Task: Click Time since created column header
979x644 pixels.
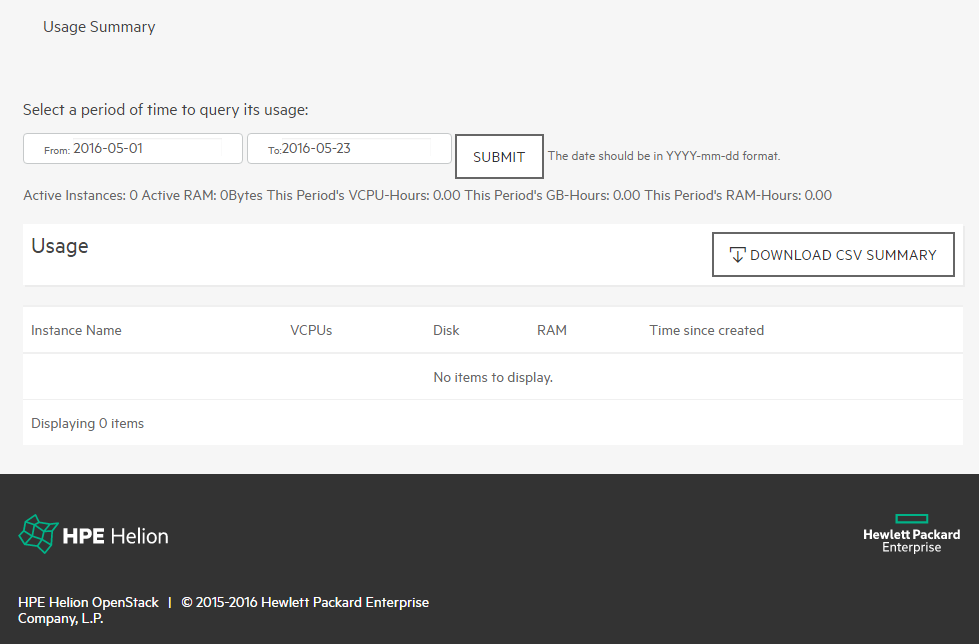Action: pyautogui.click(x=706, y=330)
